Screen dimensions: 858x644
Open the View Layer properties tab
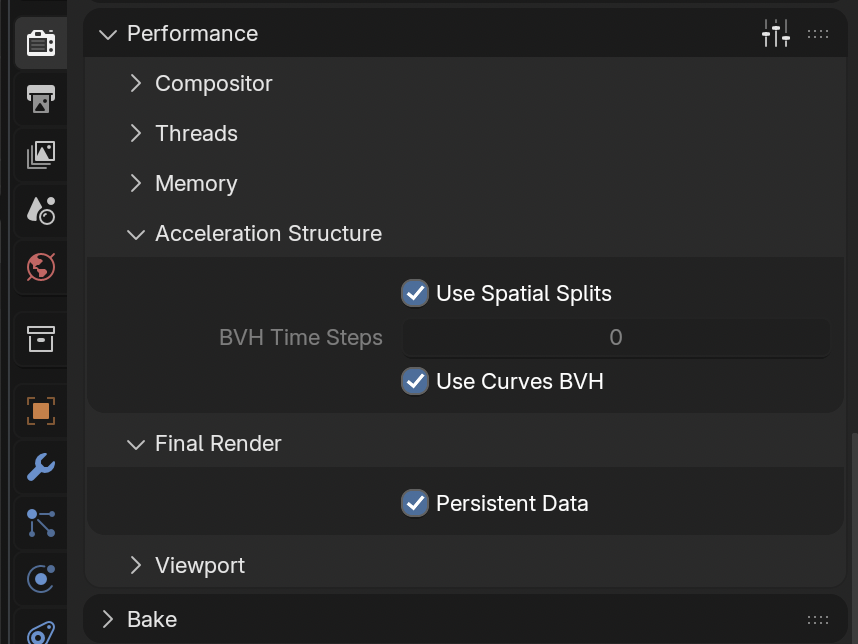coord(41,154)
